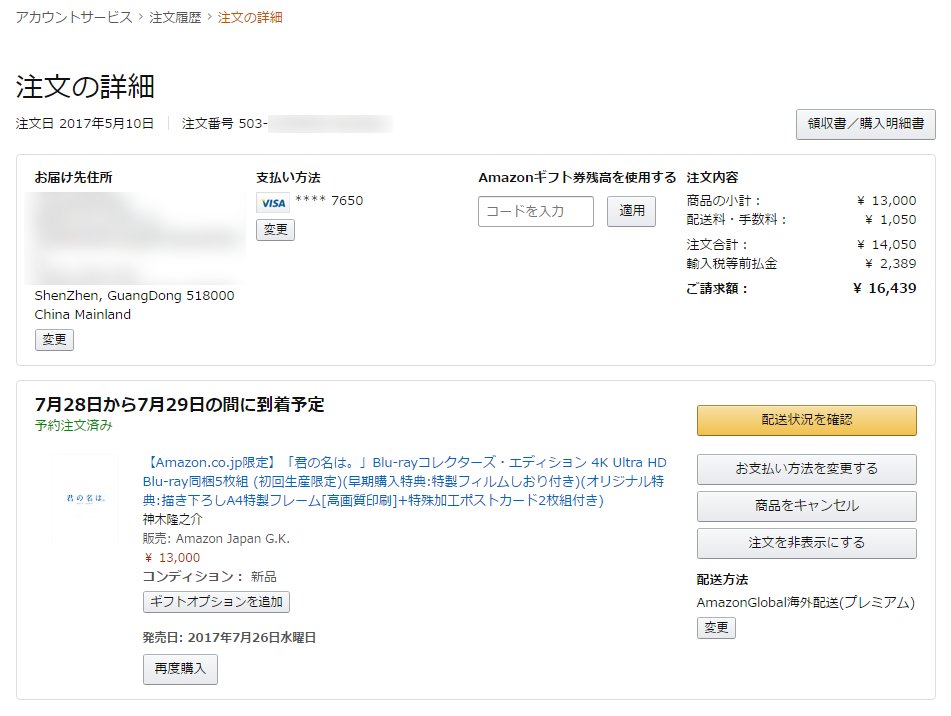The width and height of the screenshot is (951, 716).
Task: Select お支払い方法を変更する button
Action: pyautogui.click(x=807, y=469)
